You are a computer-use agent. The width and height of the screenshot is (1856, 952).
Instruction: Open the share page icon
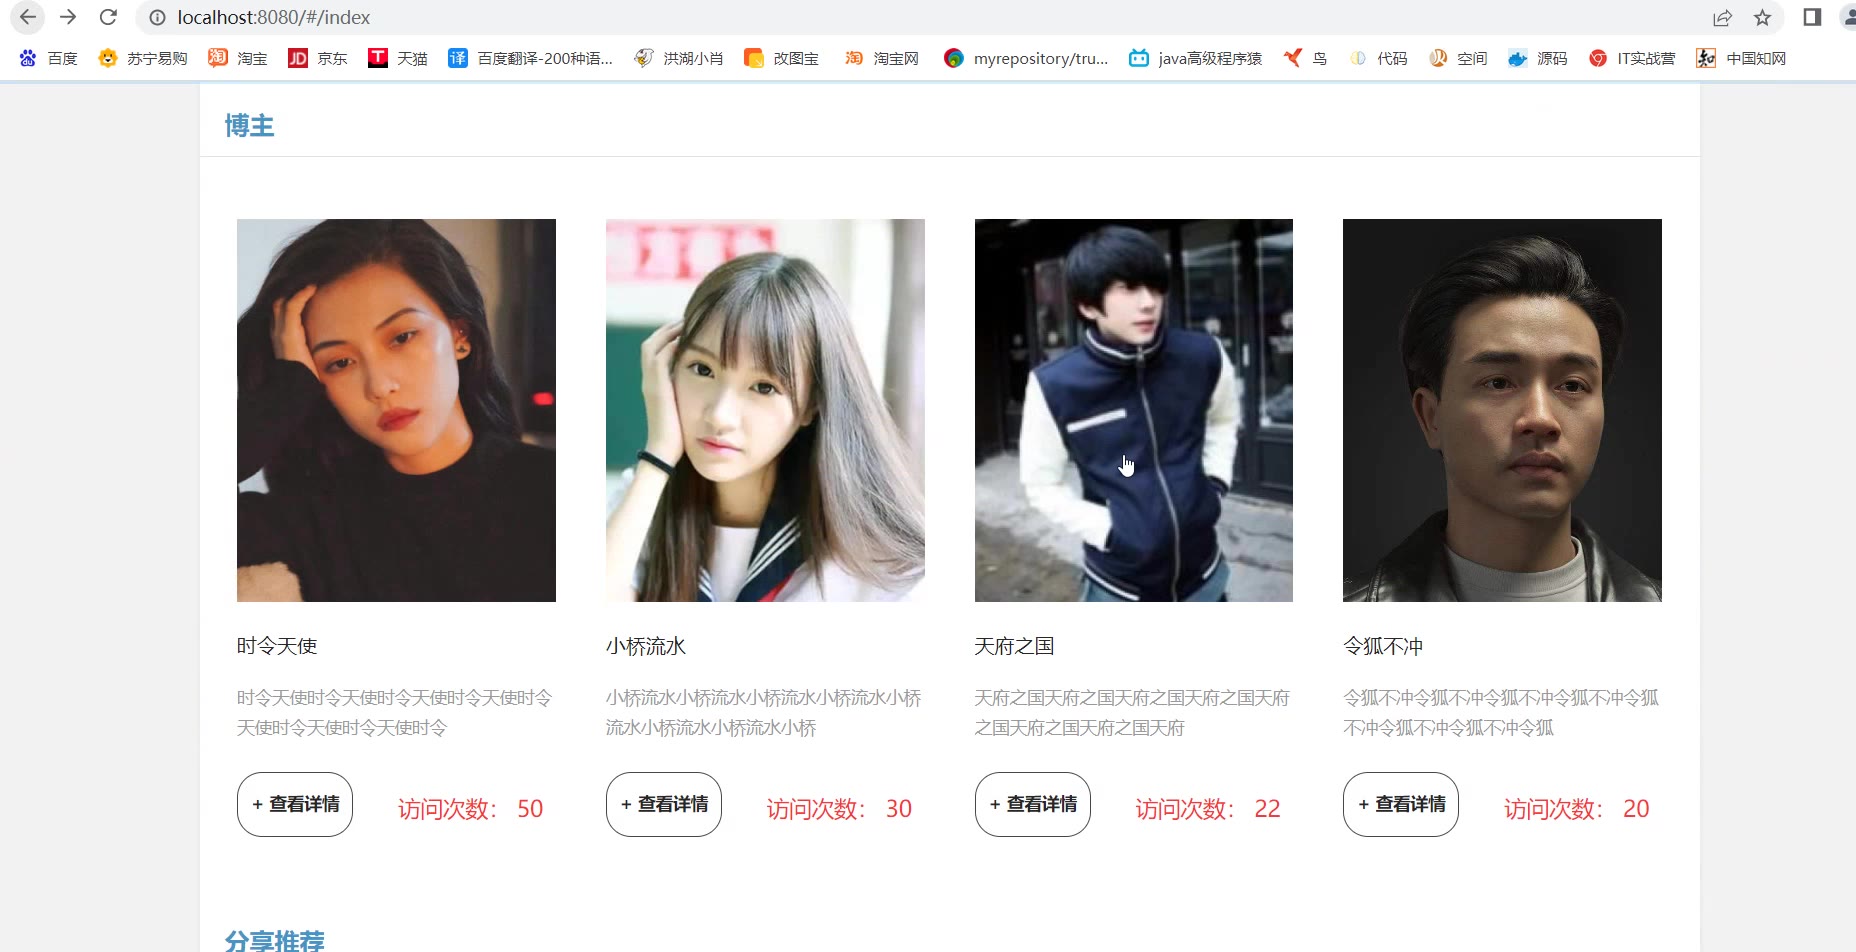click(x=1722, y=17)
